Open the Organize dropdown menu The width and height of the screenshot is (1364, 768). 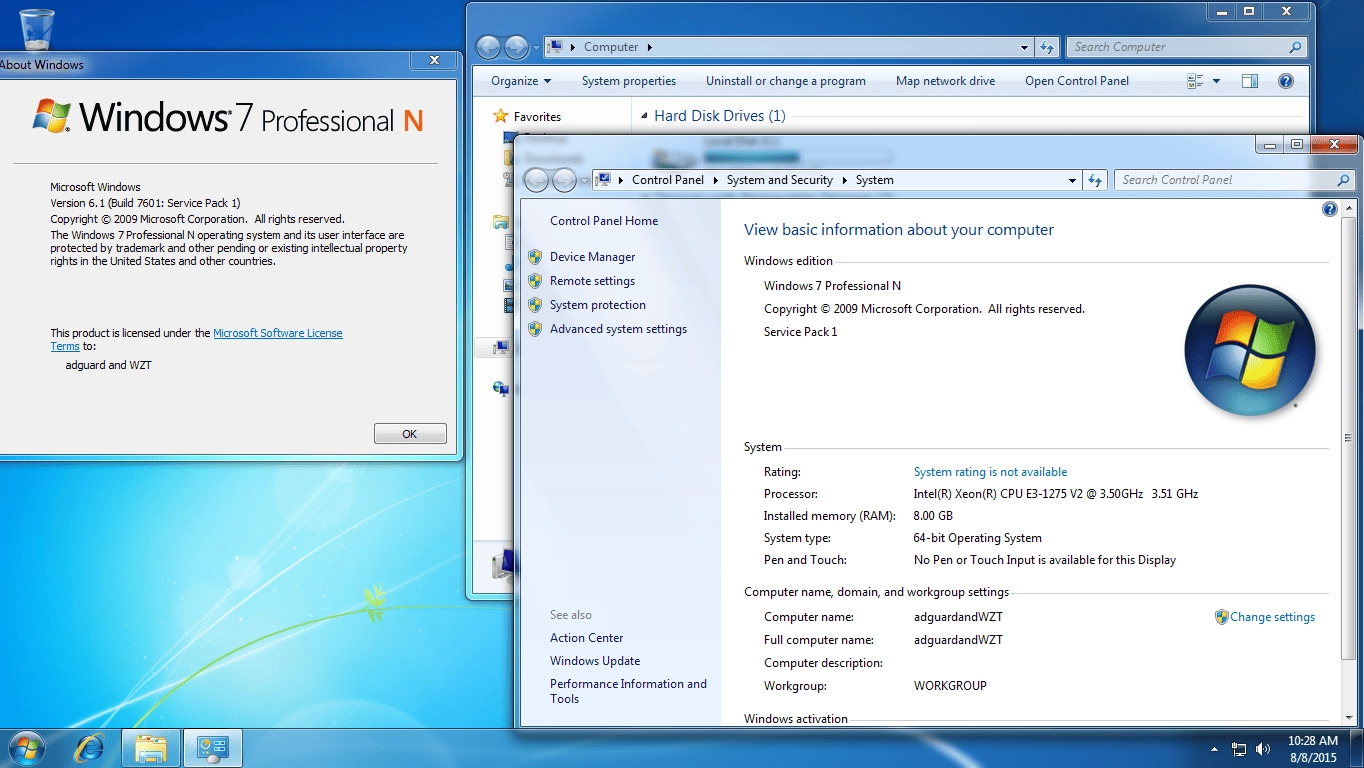click(x=521, y=81)
